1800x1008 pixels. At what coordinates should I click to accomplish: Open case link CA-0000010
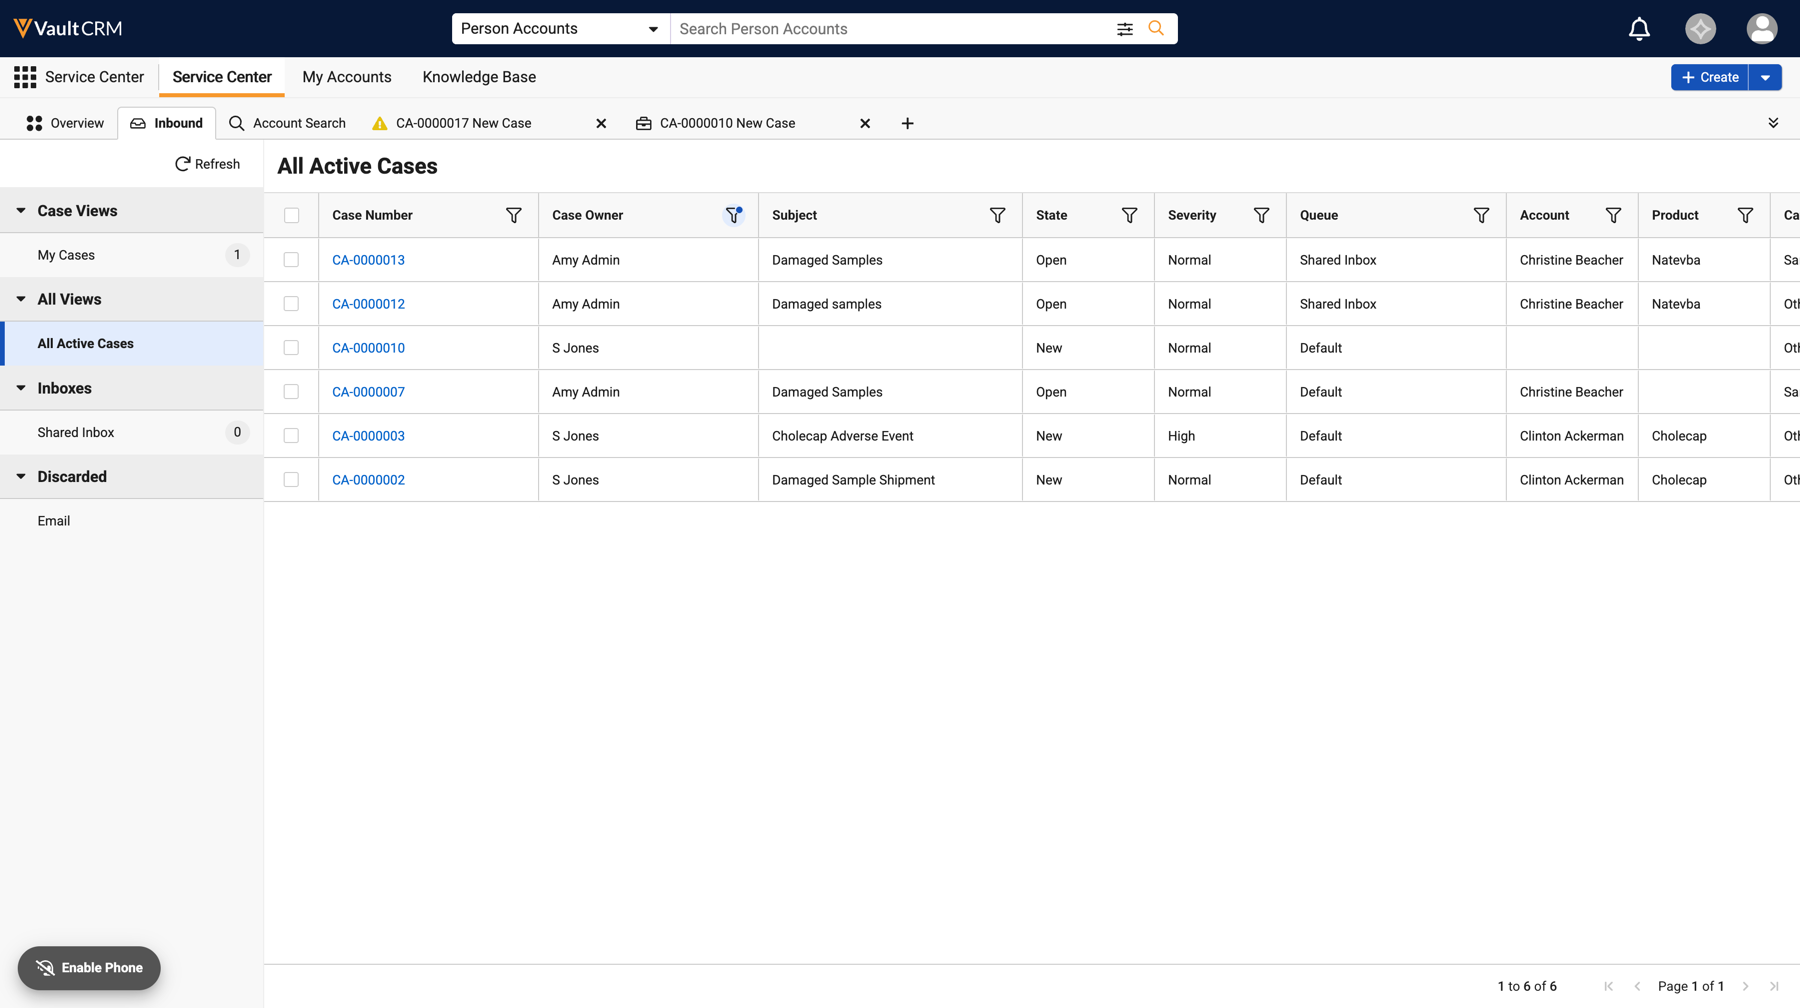(368, 348)
